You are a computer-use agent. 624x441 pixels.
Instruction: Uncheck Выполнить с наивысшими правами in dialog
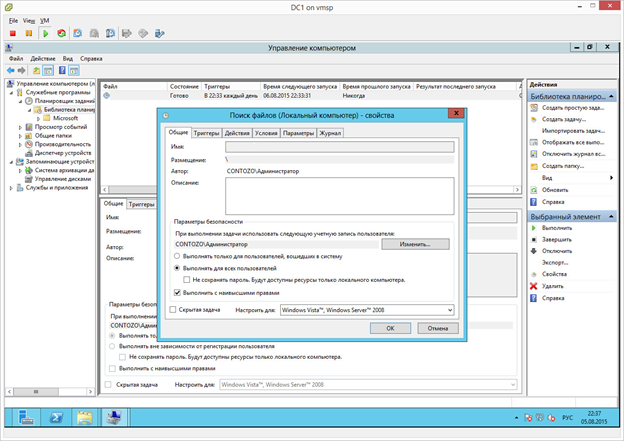pos(177,293)
